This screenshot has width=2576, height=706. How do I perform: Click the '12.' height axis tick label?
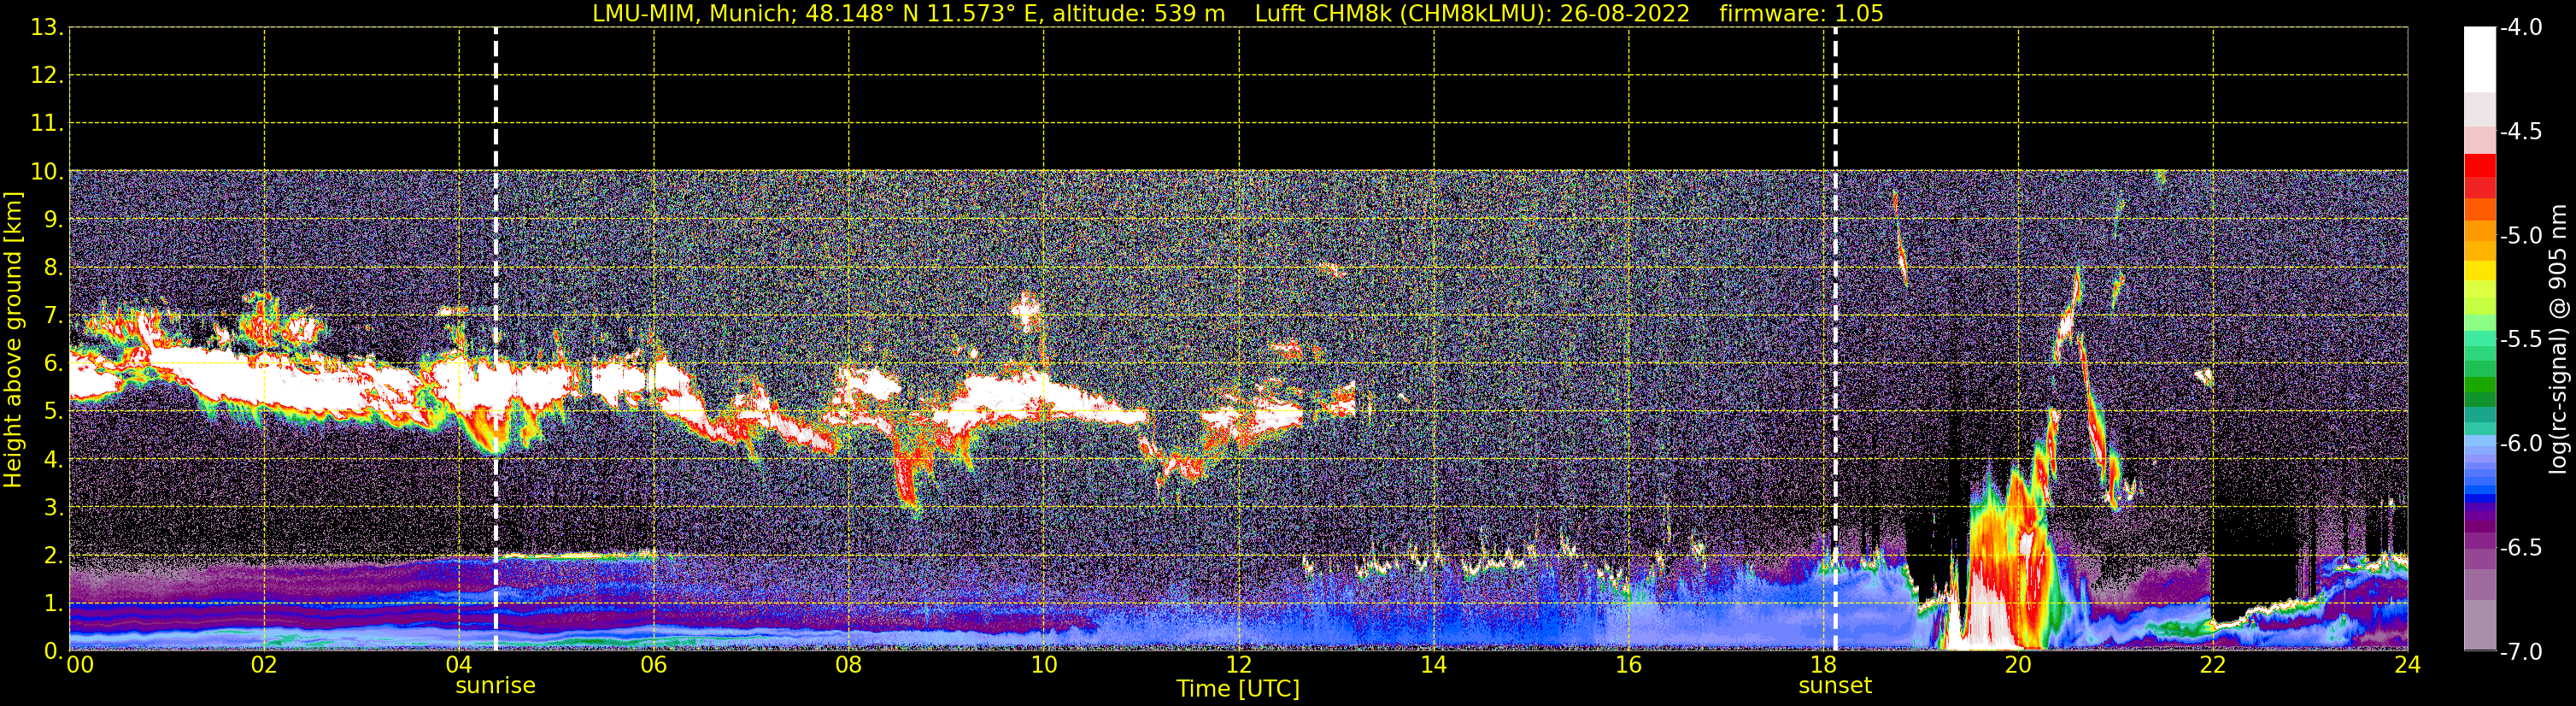[x=47, y=76]
